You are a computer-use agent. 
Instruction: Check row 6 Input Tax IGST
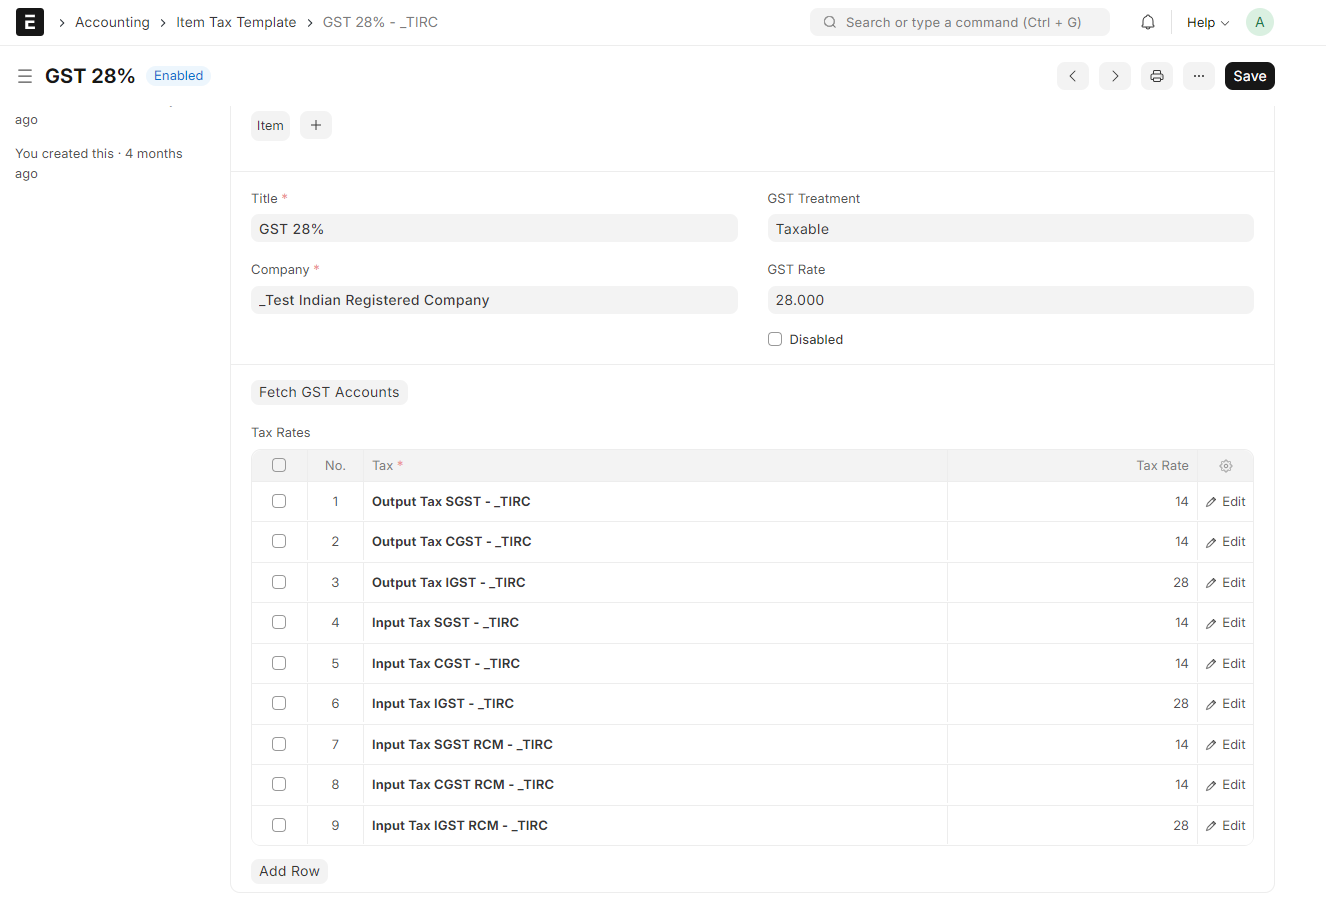279,703
